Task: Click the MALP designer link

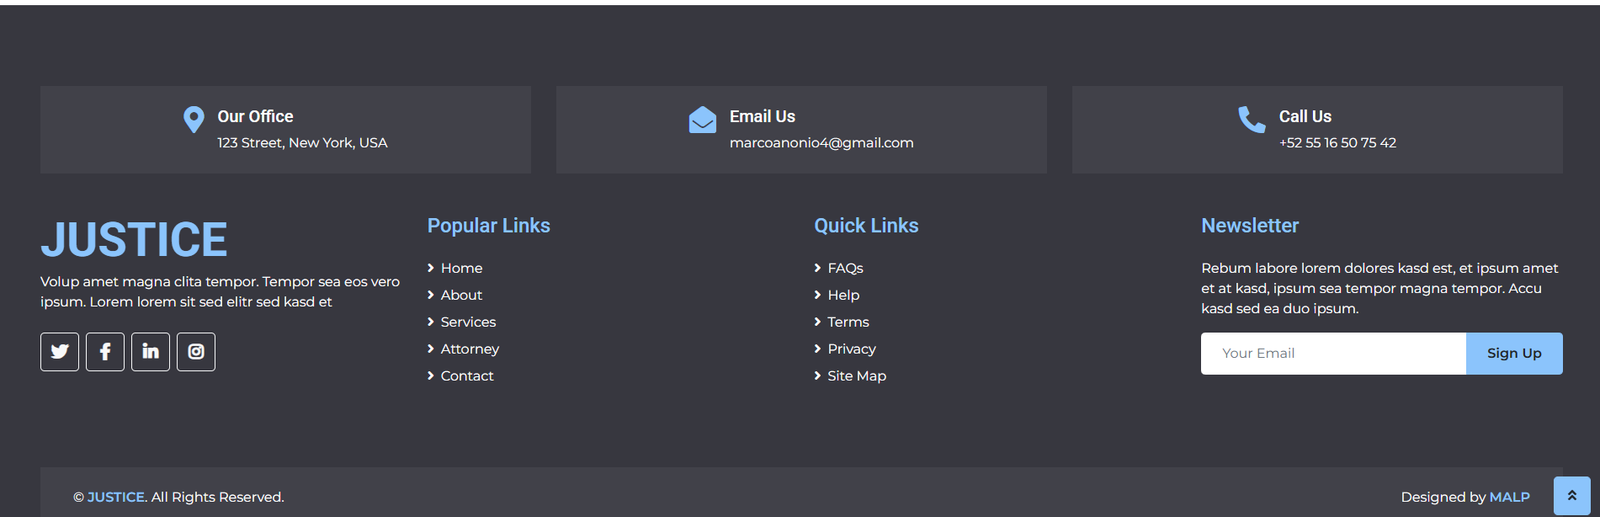Action: [1509, 497]
